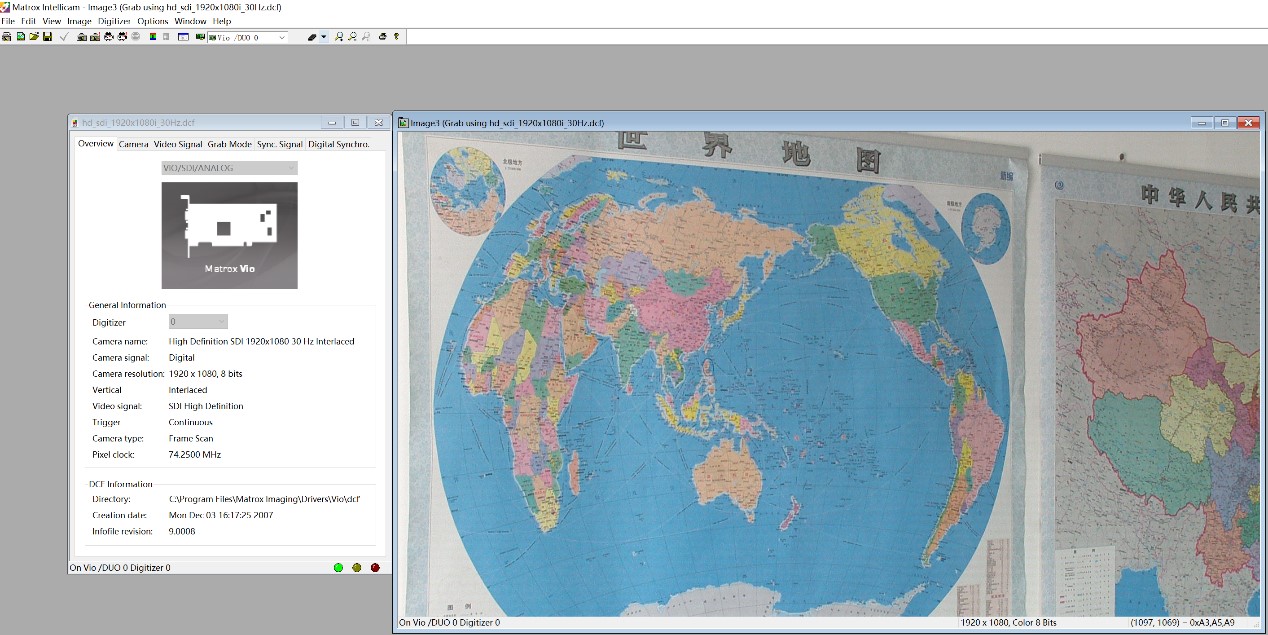Screen dimensions: 1268x635
Task: Click the eraser tool icon
Action: [312, 37]
